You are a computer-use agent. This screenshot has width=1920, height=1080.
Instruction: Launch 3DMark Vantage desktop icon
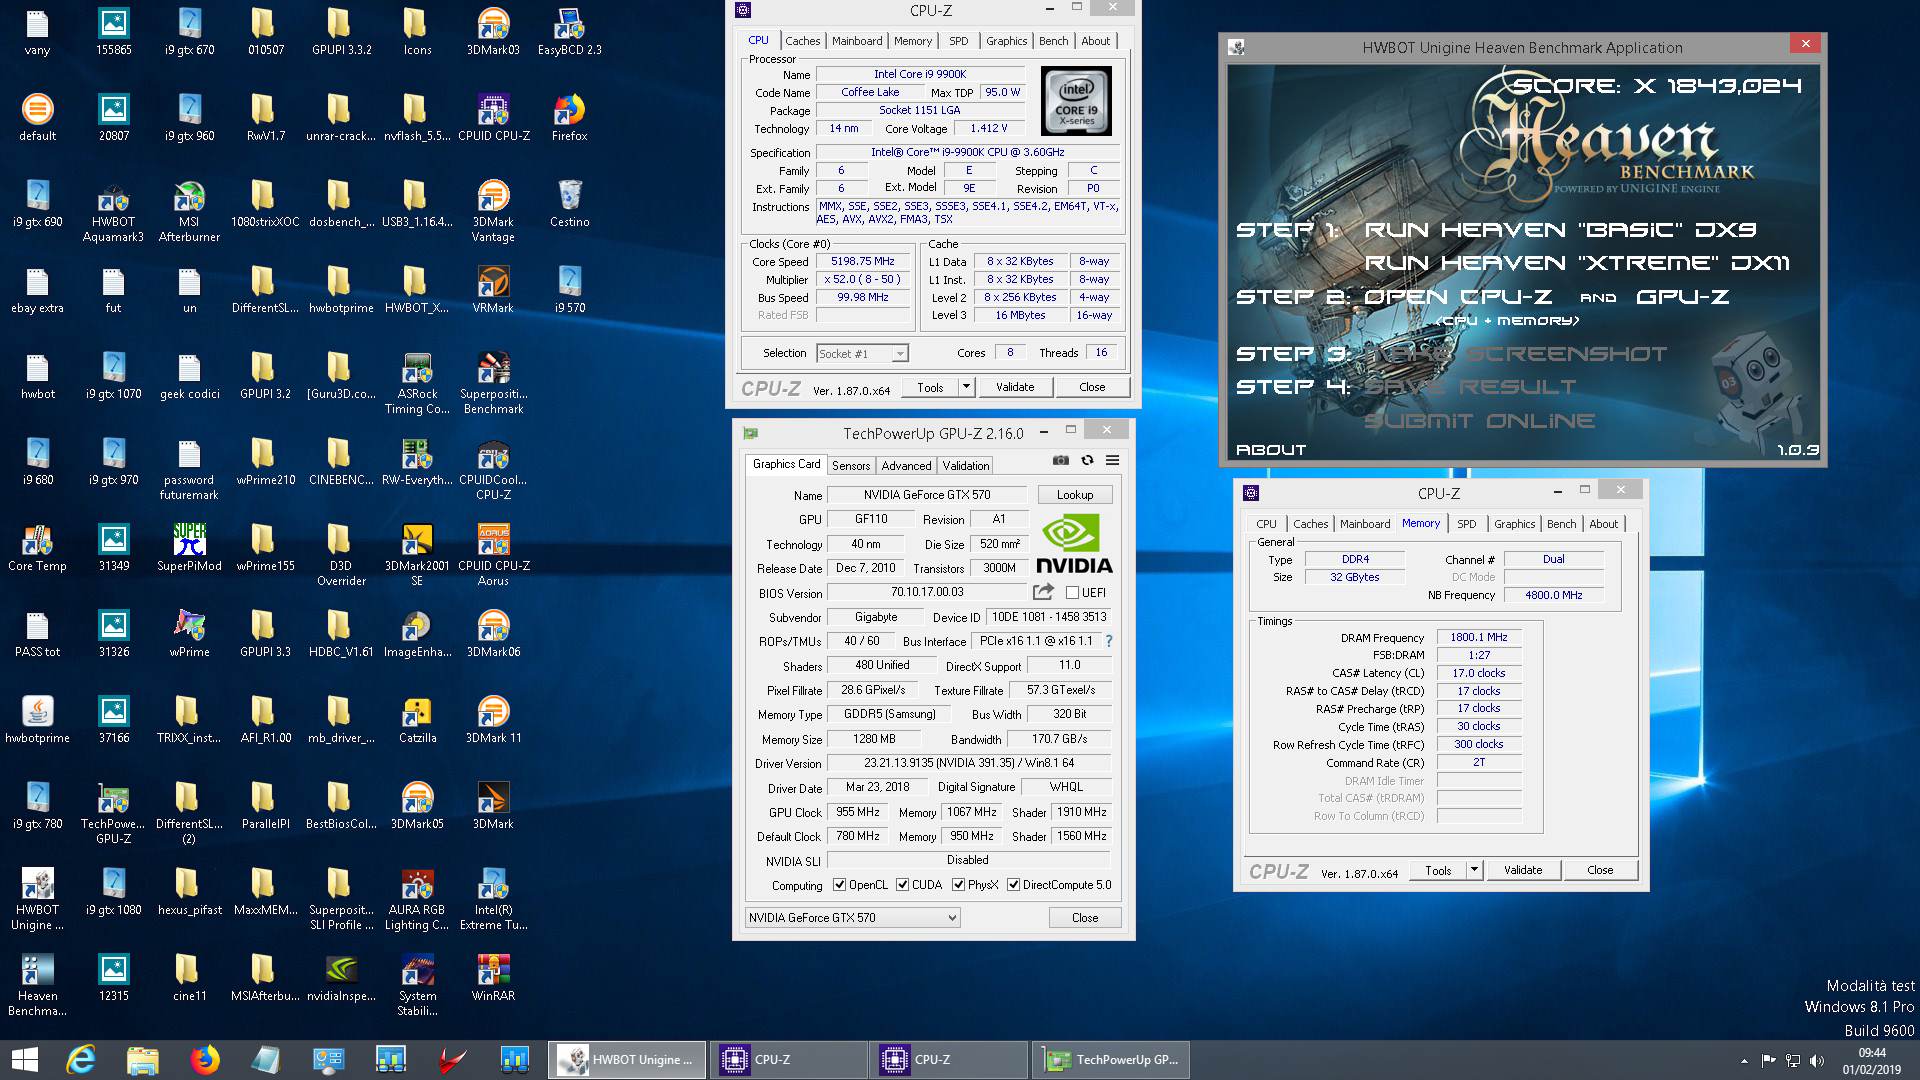[x=493, y=212]
